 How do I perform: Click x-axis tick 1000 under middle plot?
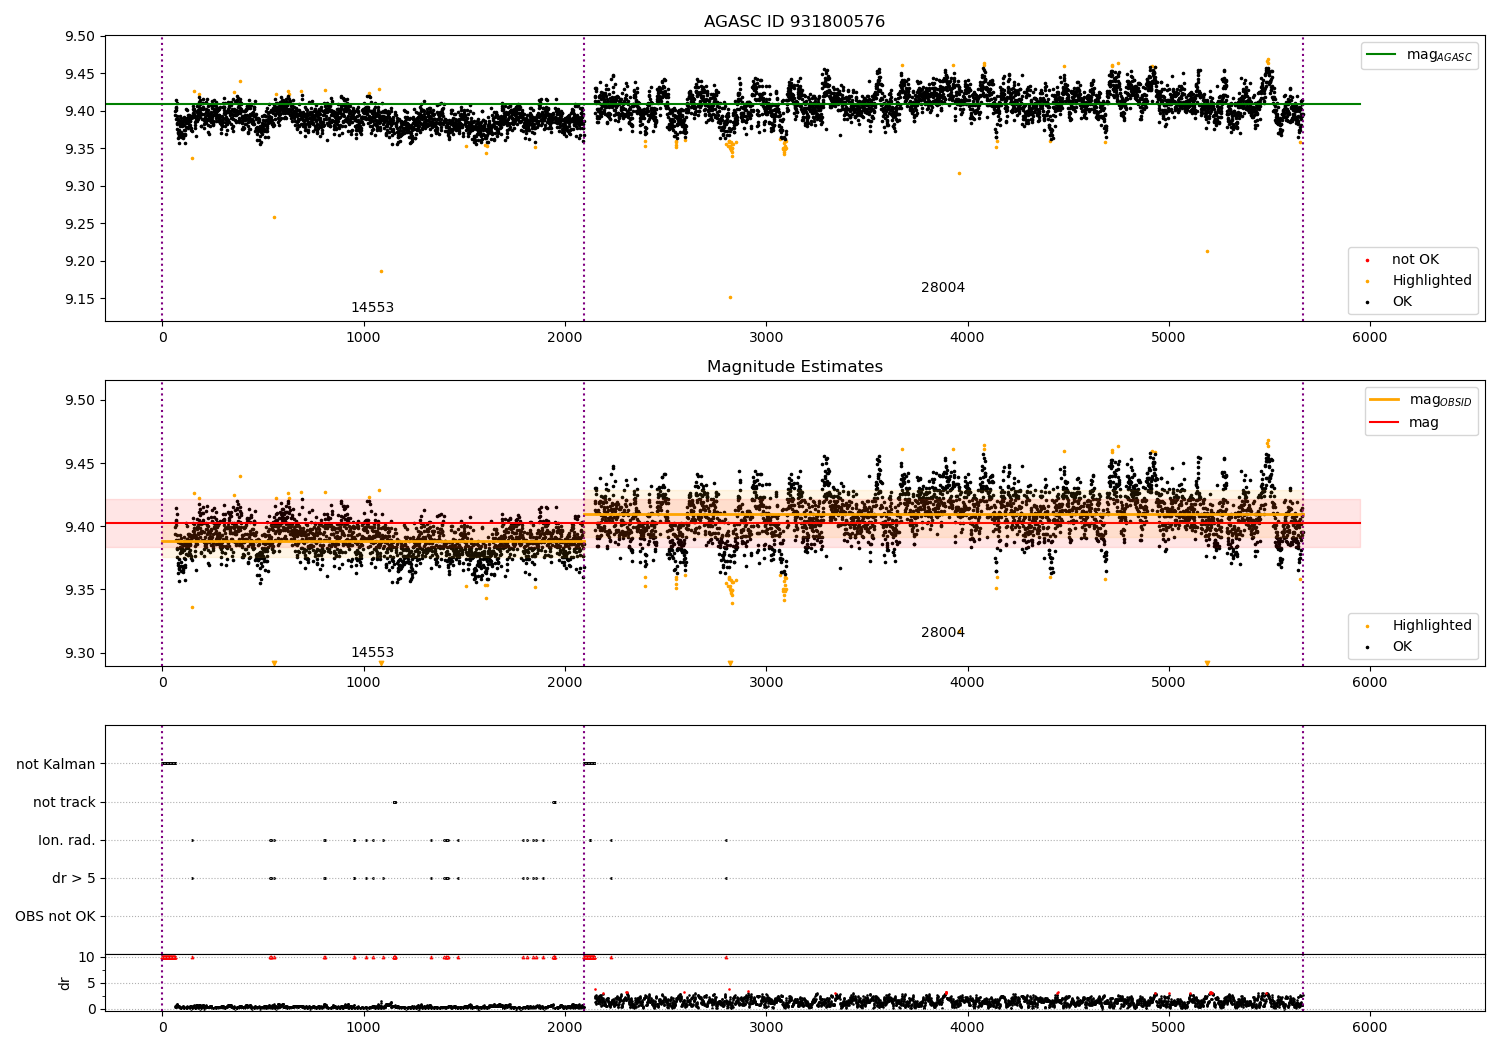[x=363, y=682]
